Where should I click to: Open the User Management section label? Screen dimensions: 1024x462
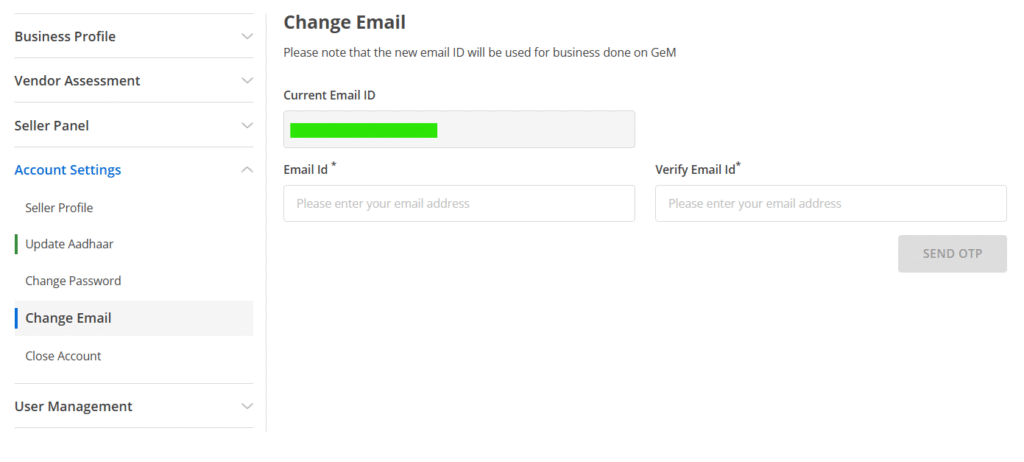coord(73,406)
